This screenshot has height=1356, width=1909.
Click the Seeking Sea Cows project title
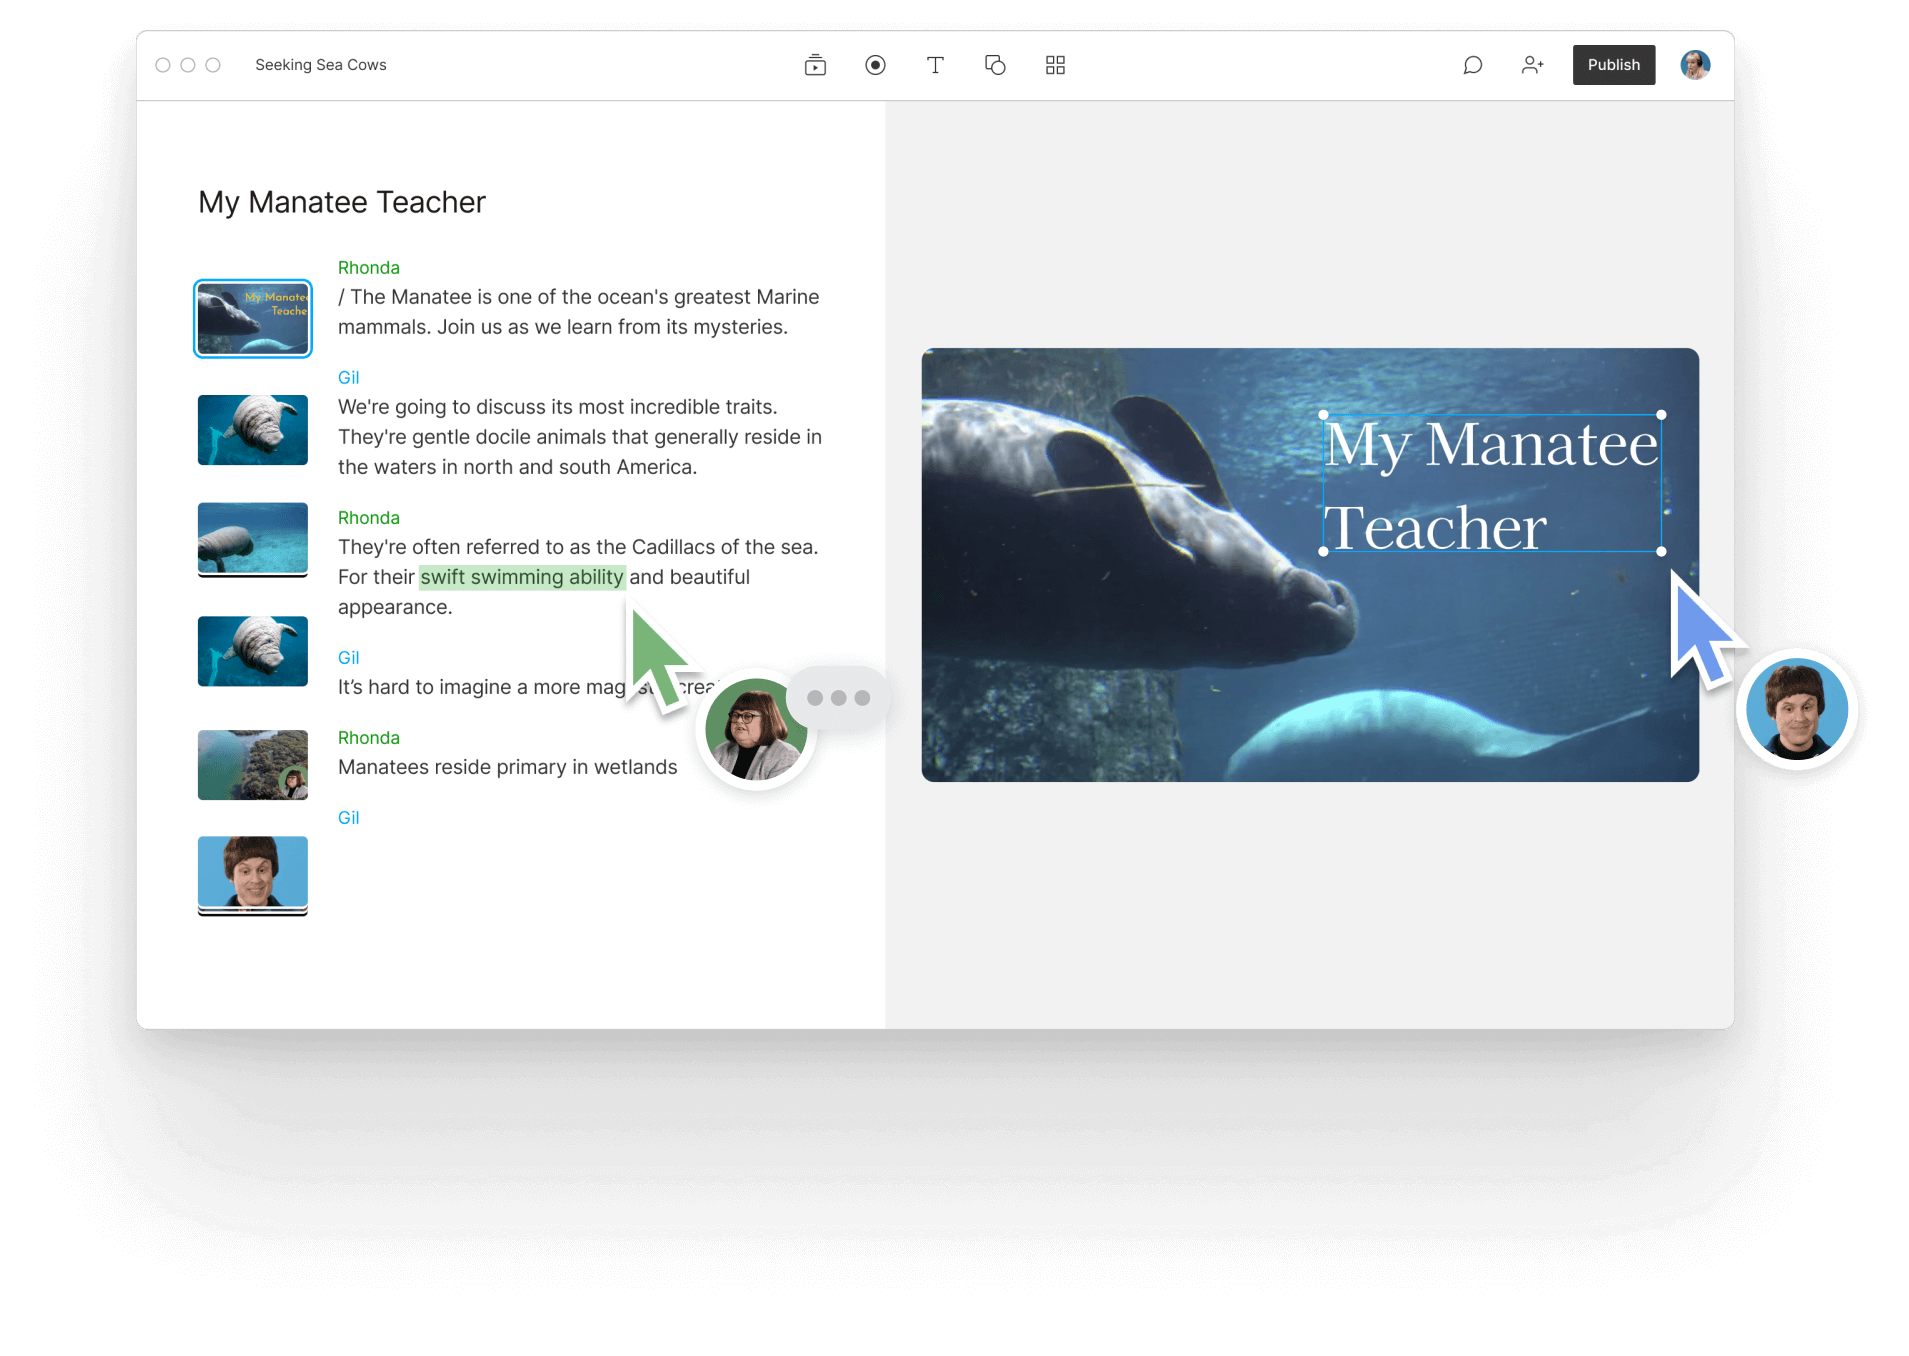[321, 64]
